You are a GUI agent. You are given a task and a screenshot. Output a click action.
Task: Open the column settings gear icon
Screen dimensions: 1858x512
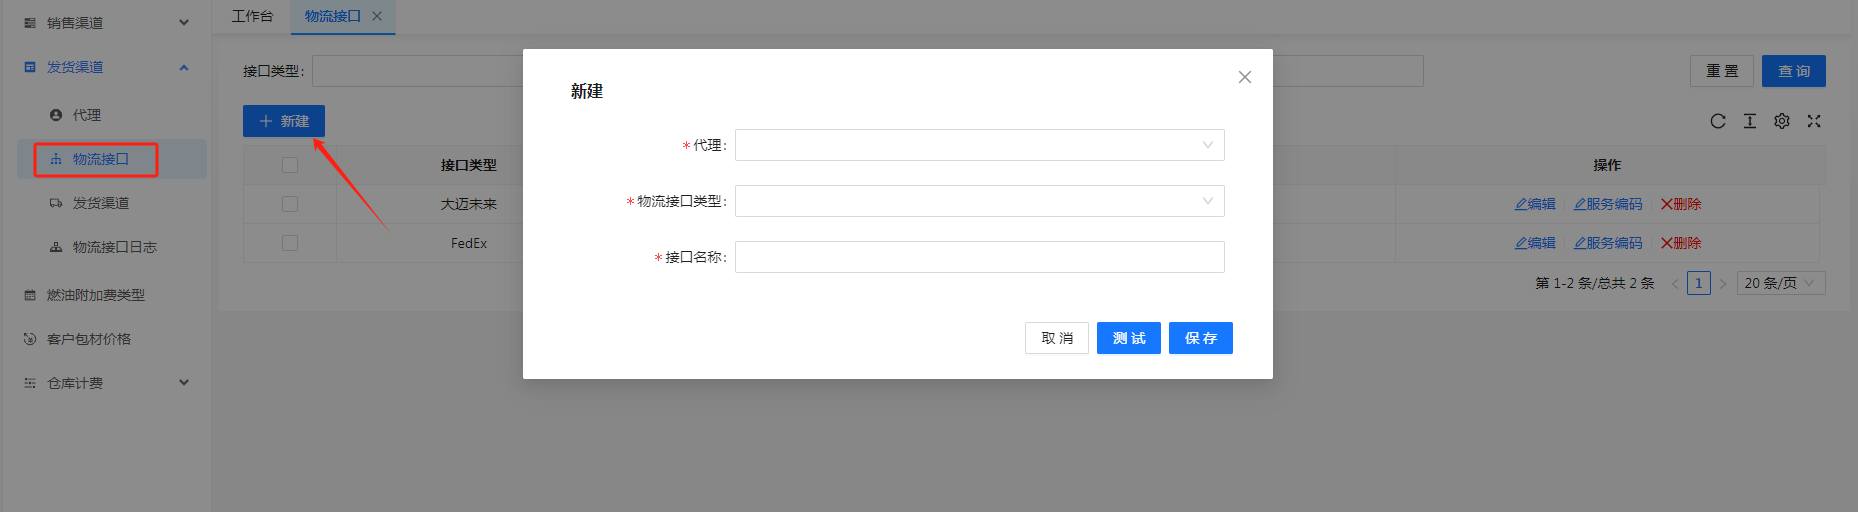pyautogui.click(x=1782, y=121)
